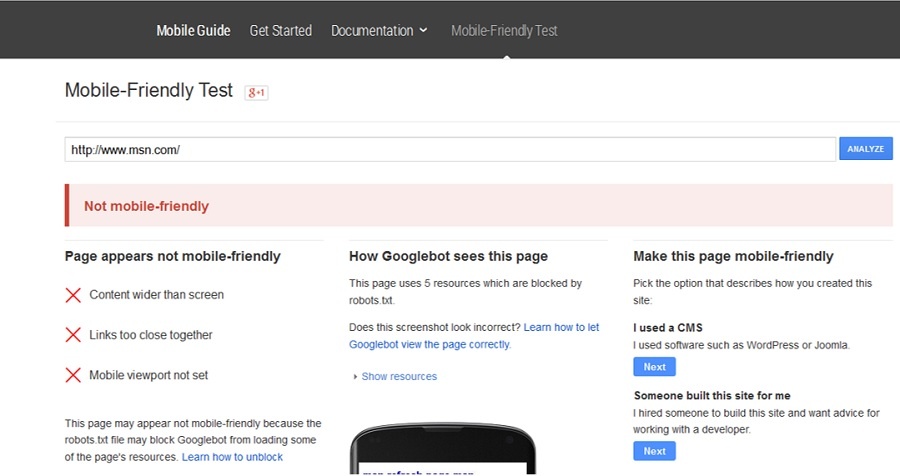Click Next under I used a CMS
The height and width of the screenshot is (476, 900).
[x=654, y=367]
